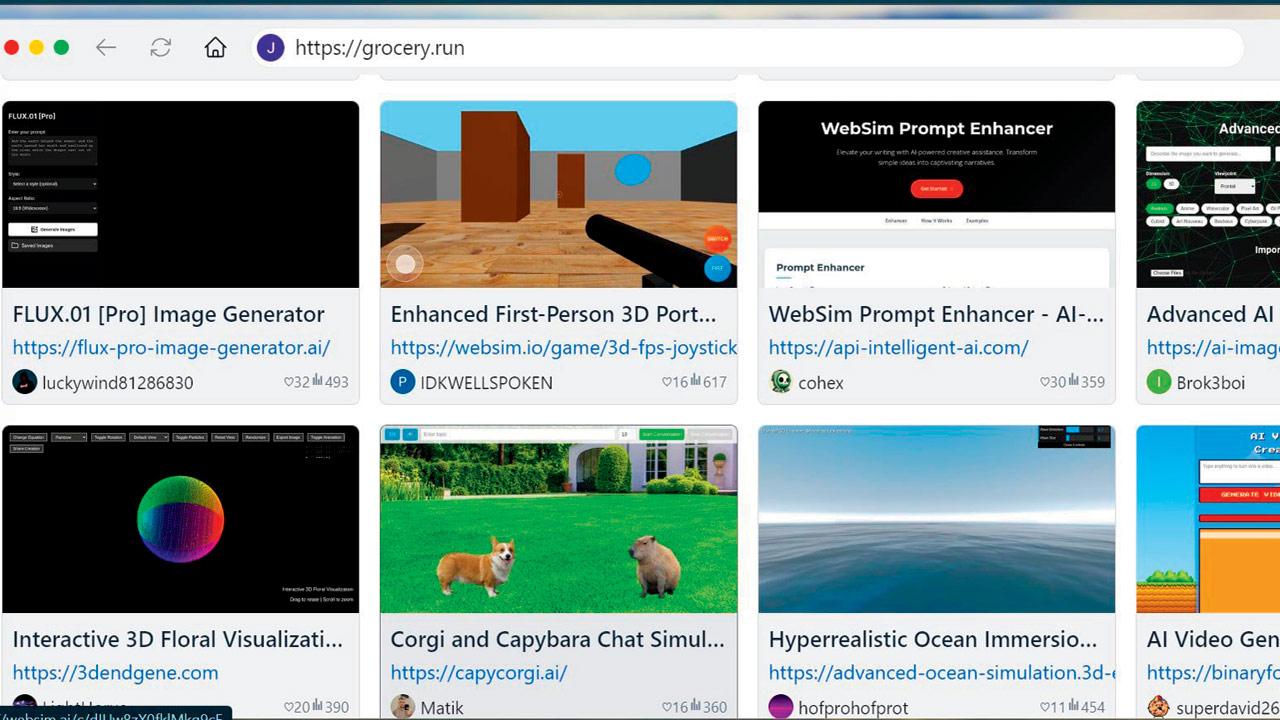View hofprohofprot avatar icon
Viewport: 1280px width, 720px height.
pyautogui.click(x=781, y=707)
